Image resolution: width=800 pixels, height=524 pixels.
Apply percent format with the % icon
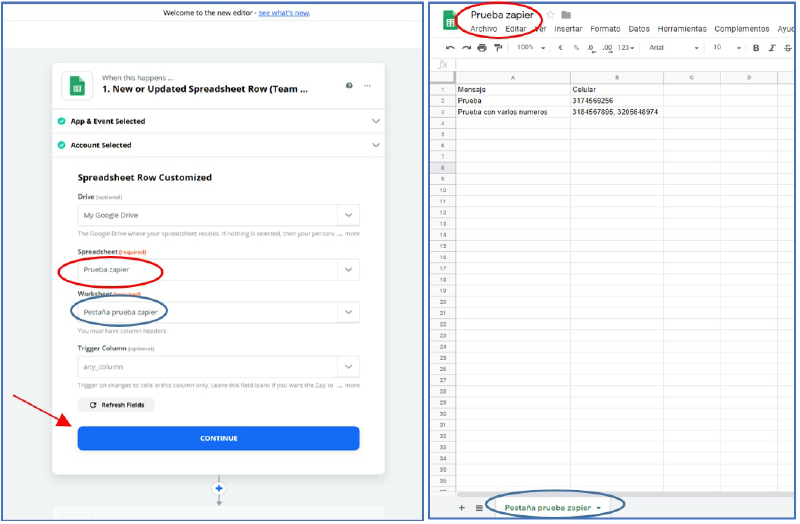(576, 47)
